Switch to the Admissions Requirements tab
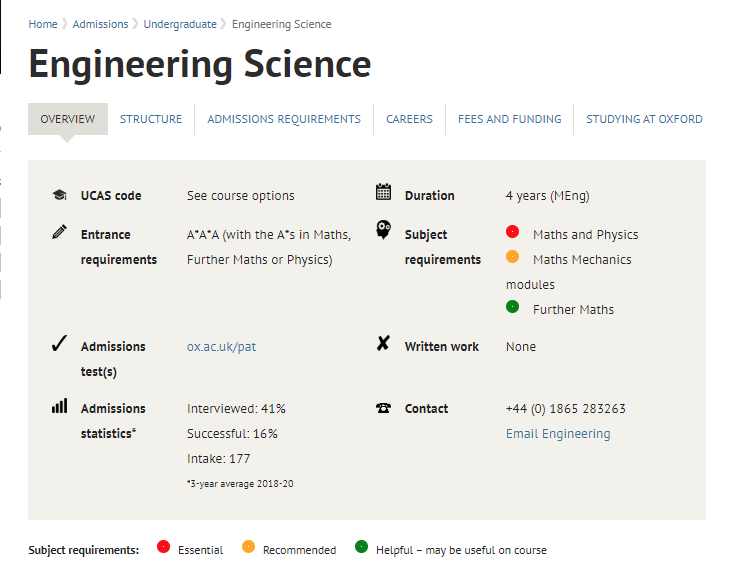748x573 pixels. point(284,119)
